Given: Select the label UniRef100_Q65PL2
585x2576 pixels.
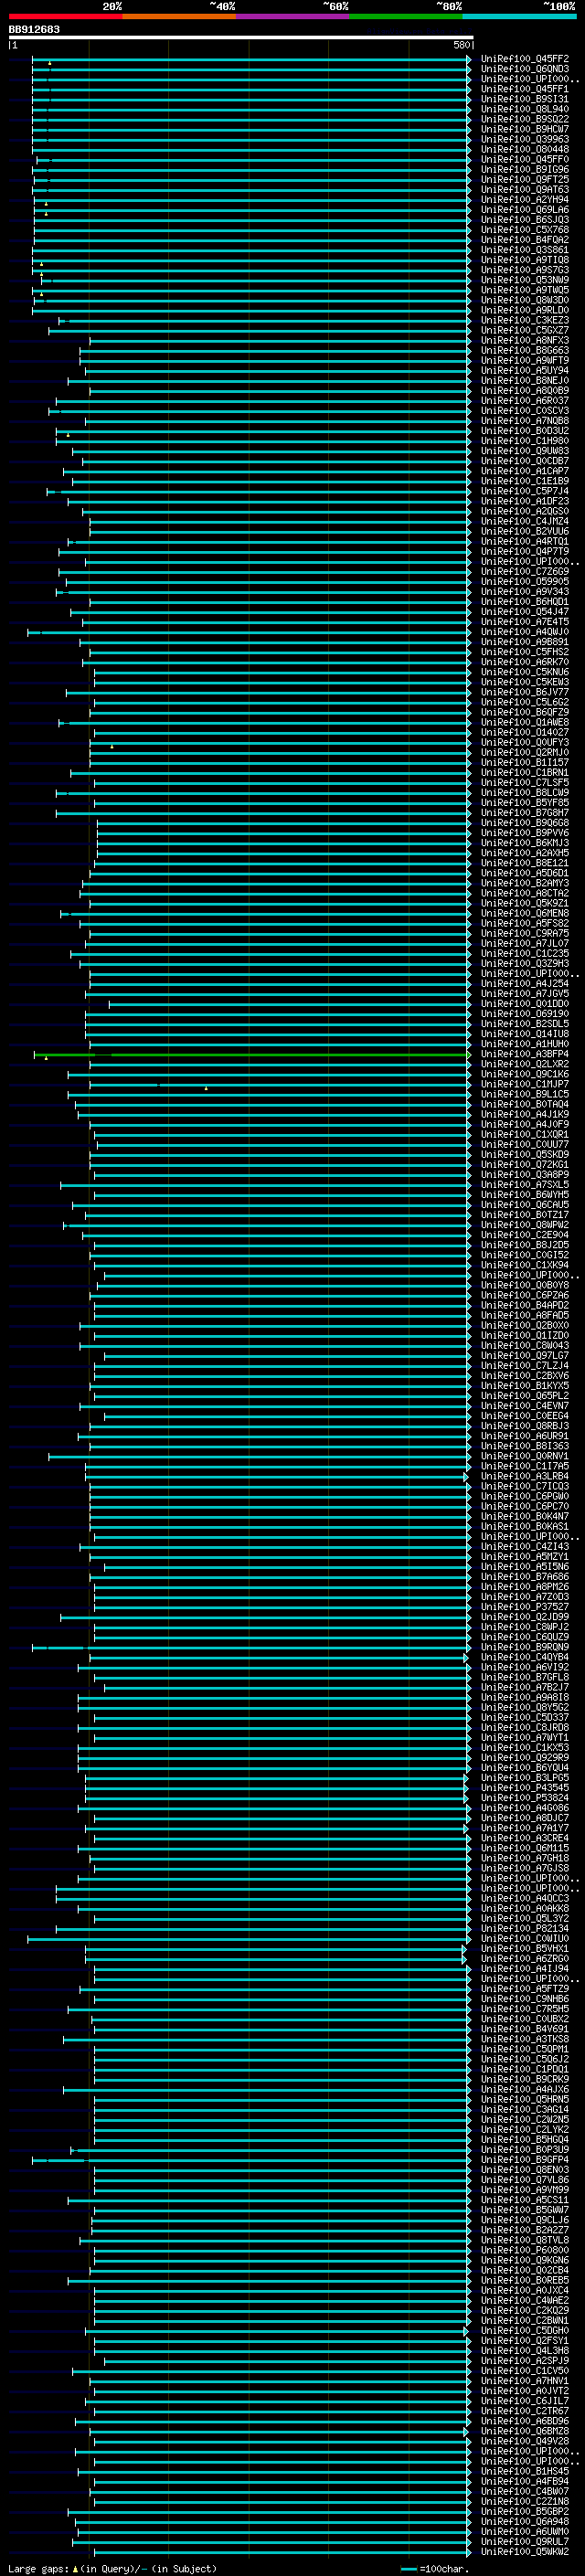Looking at the screenshot, I should click(525, 1396).
